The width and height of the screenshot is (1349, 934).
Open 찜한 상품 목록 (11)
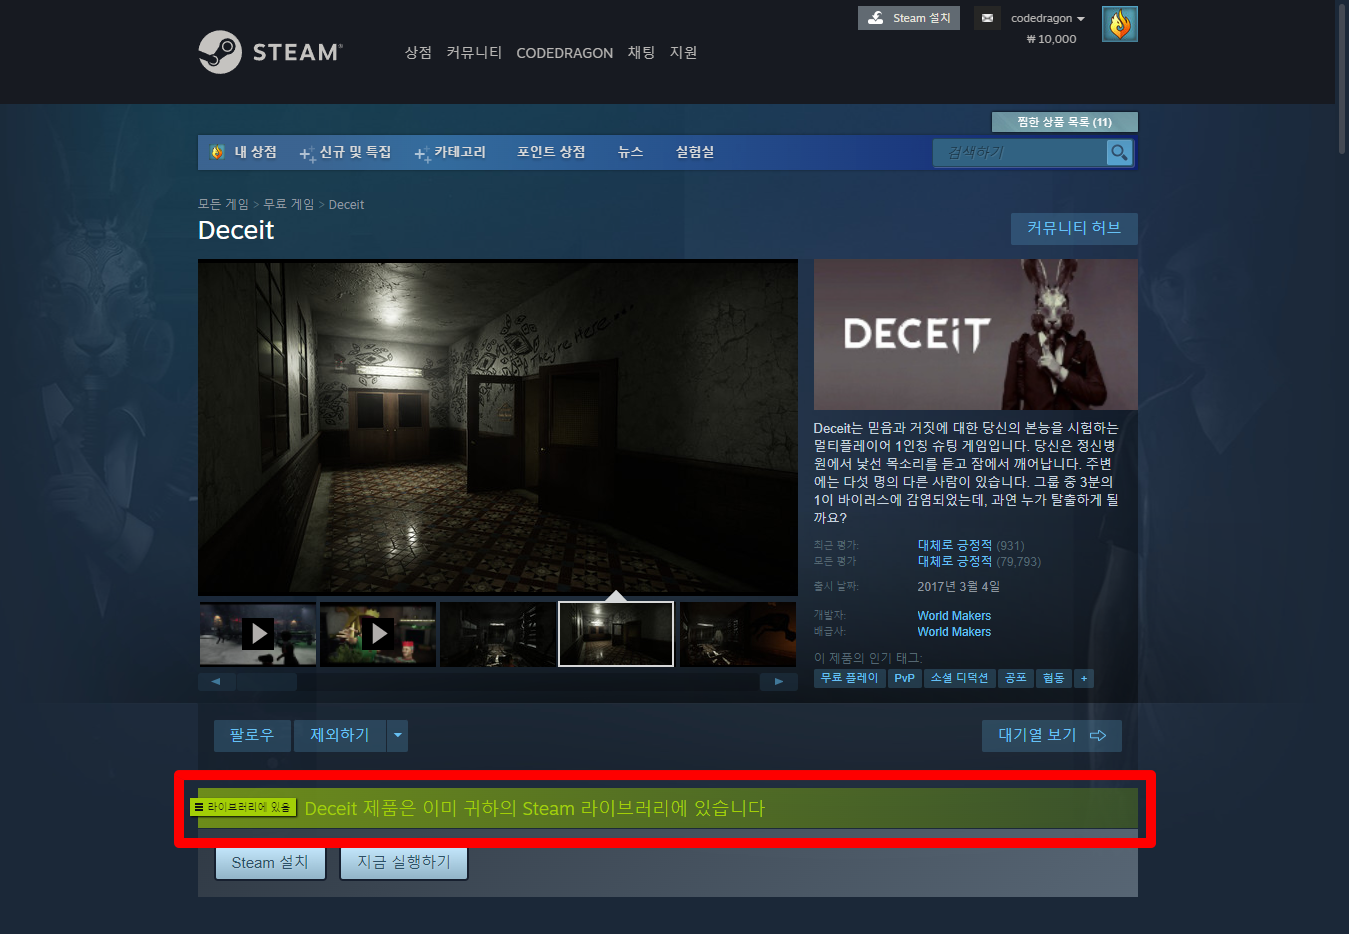tap(1064, 122)
